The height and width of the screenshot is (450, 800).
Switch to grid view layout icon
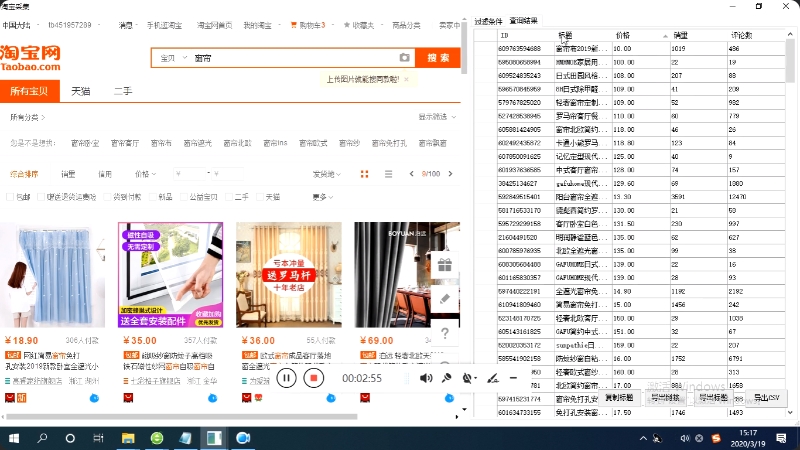[x=364, y=173]
